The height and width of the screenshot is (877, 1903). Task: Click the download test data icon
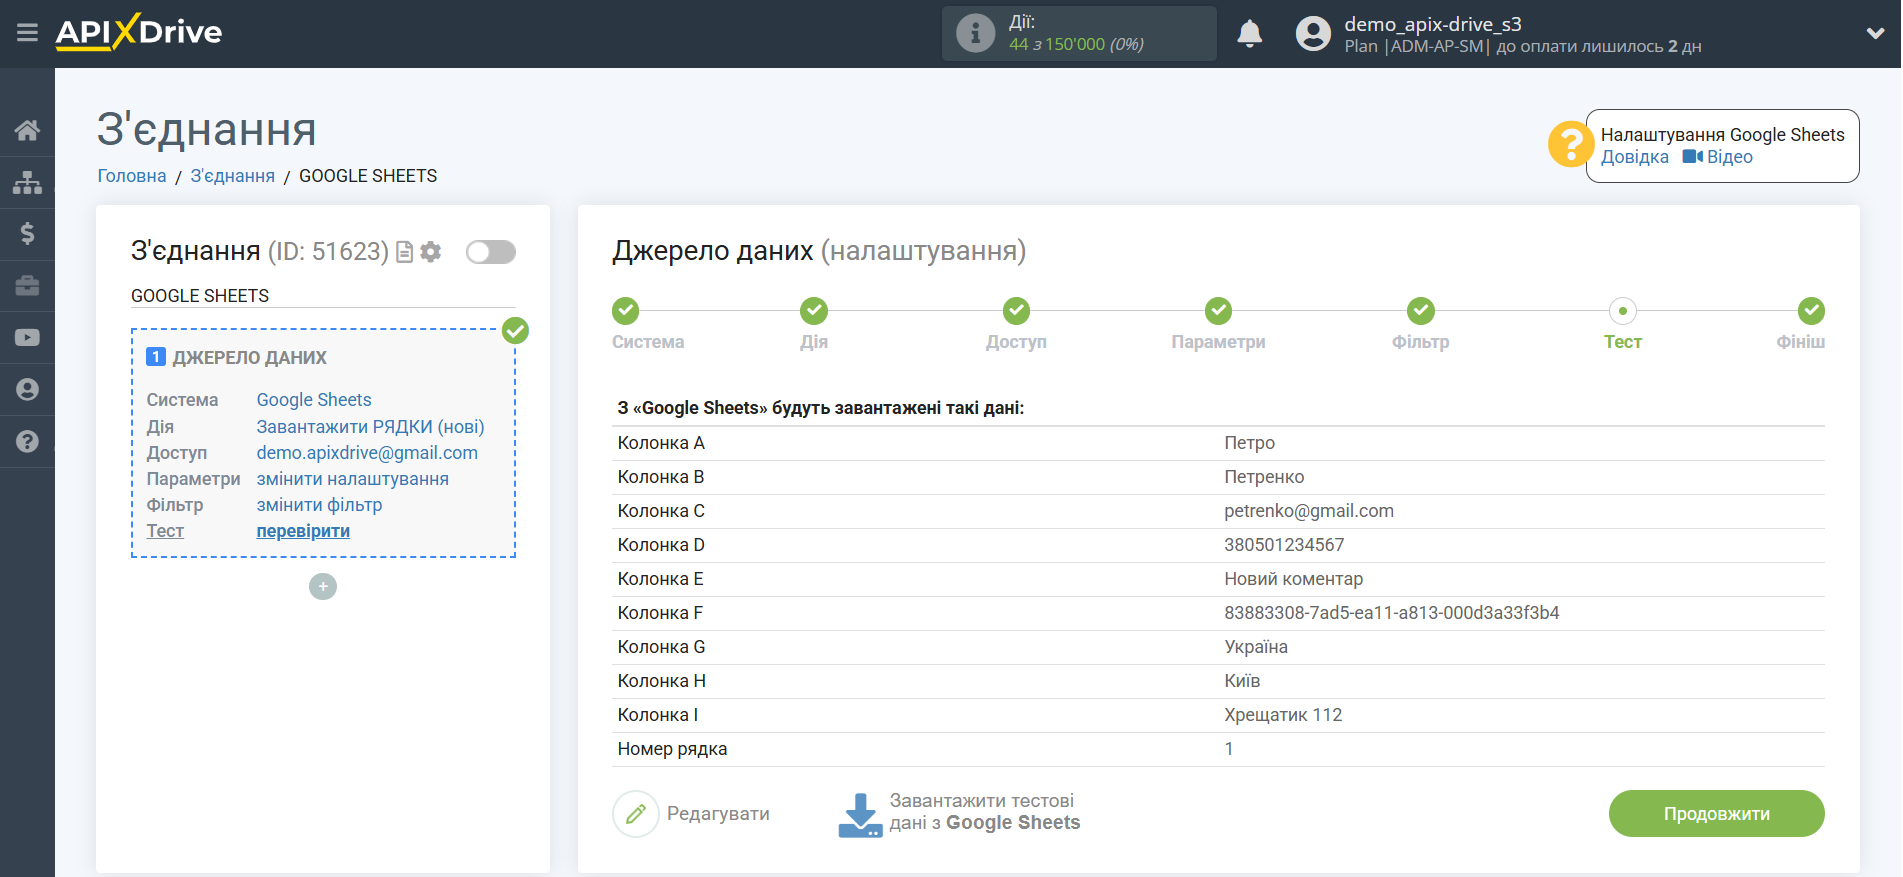(860, 815)
